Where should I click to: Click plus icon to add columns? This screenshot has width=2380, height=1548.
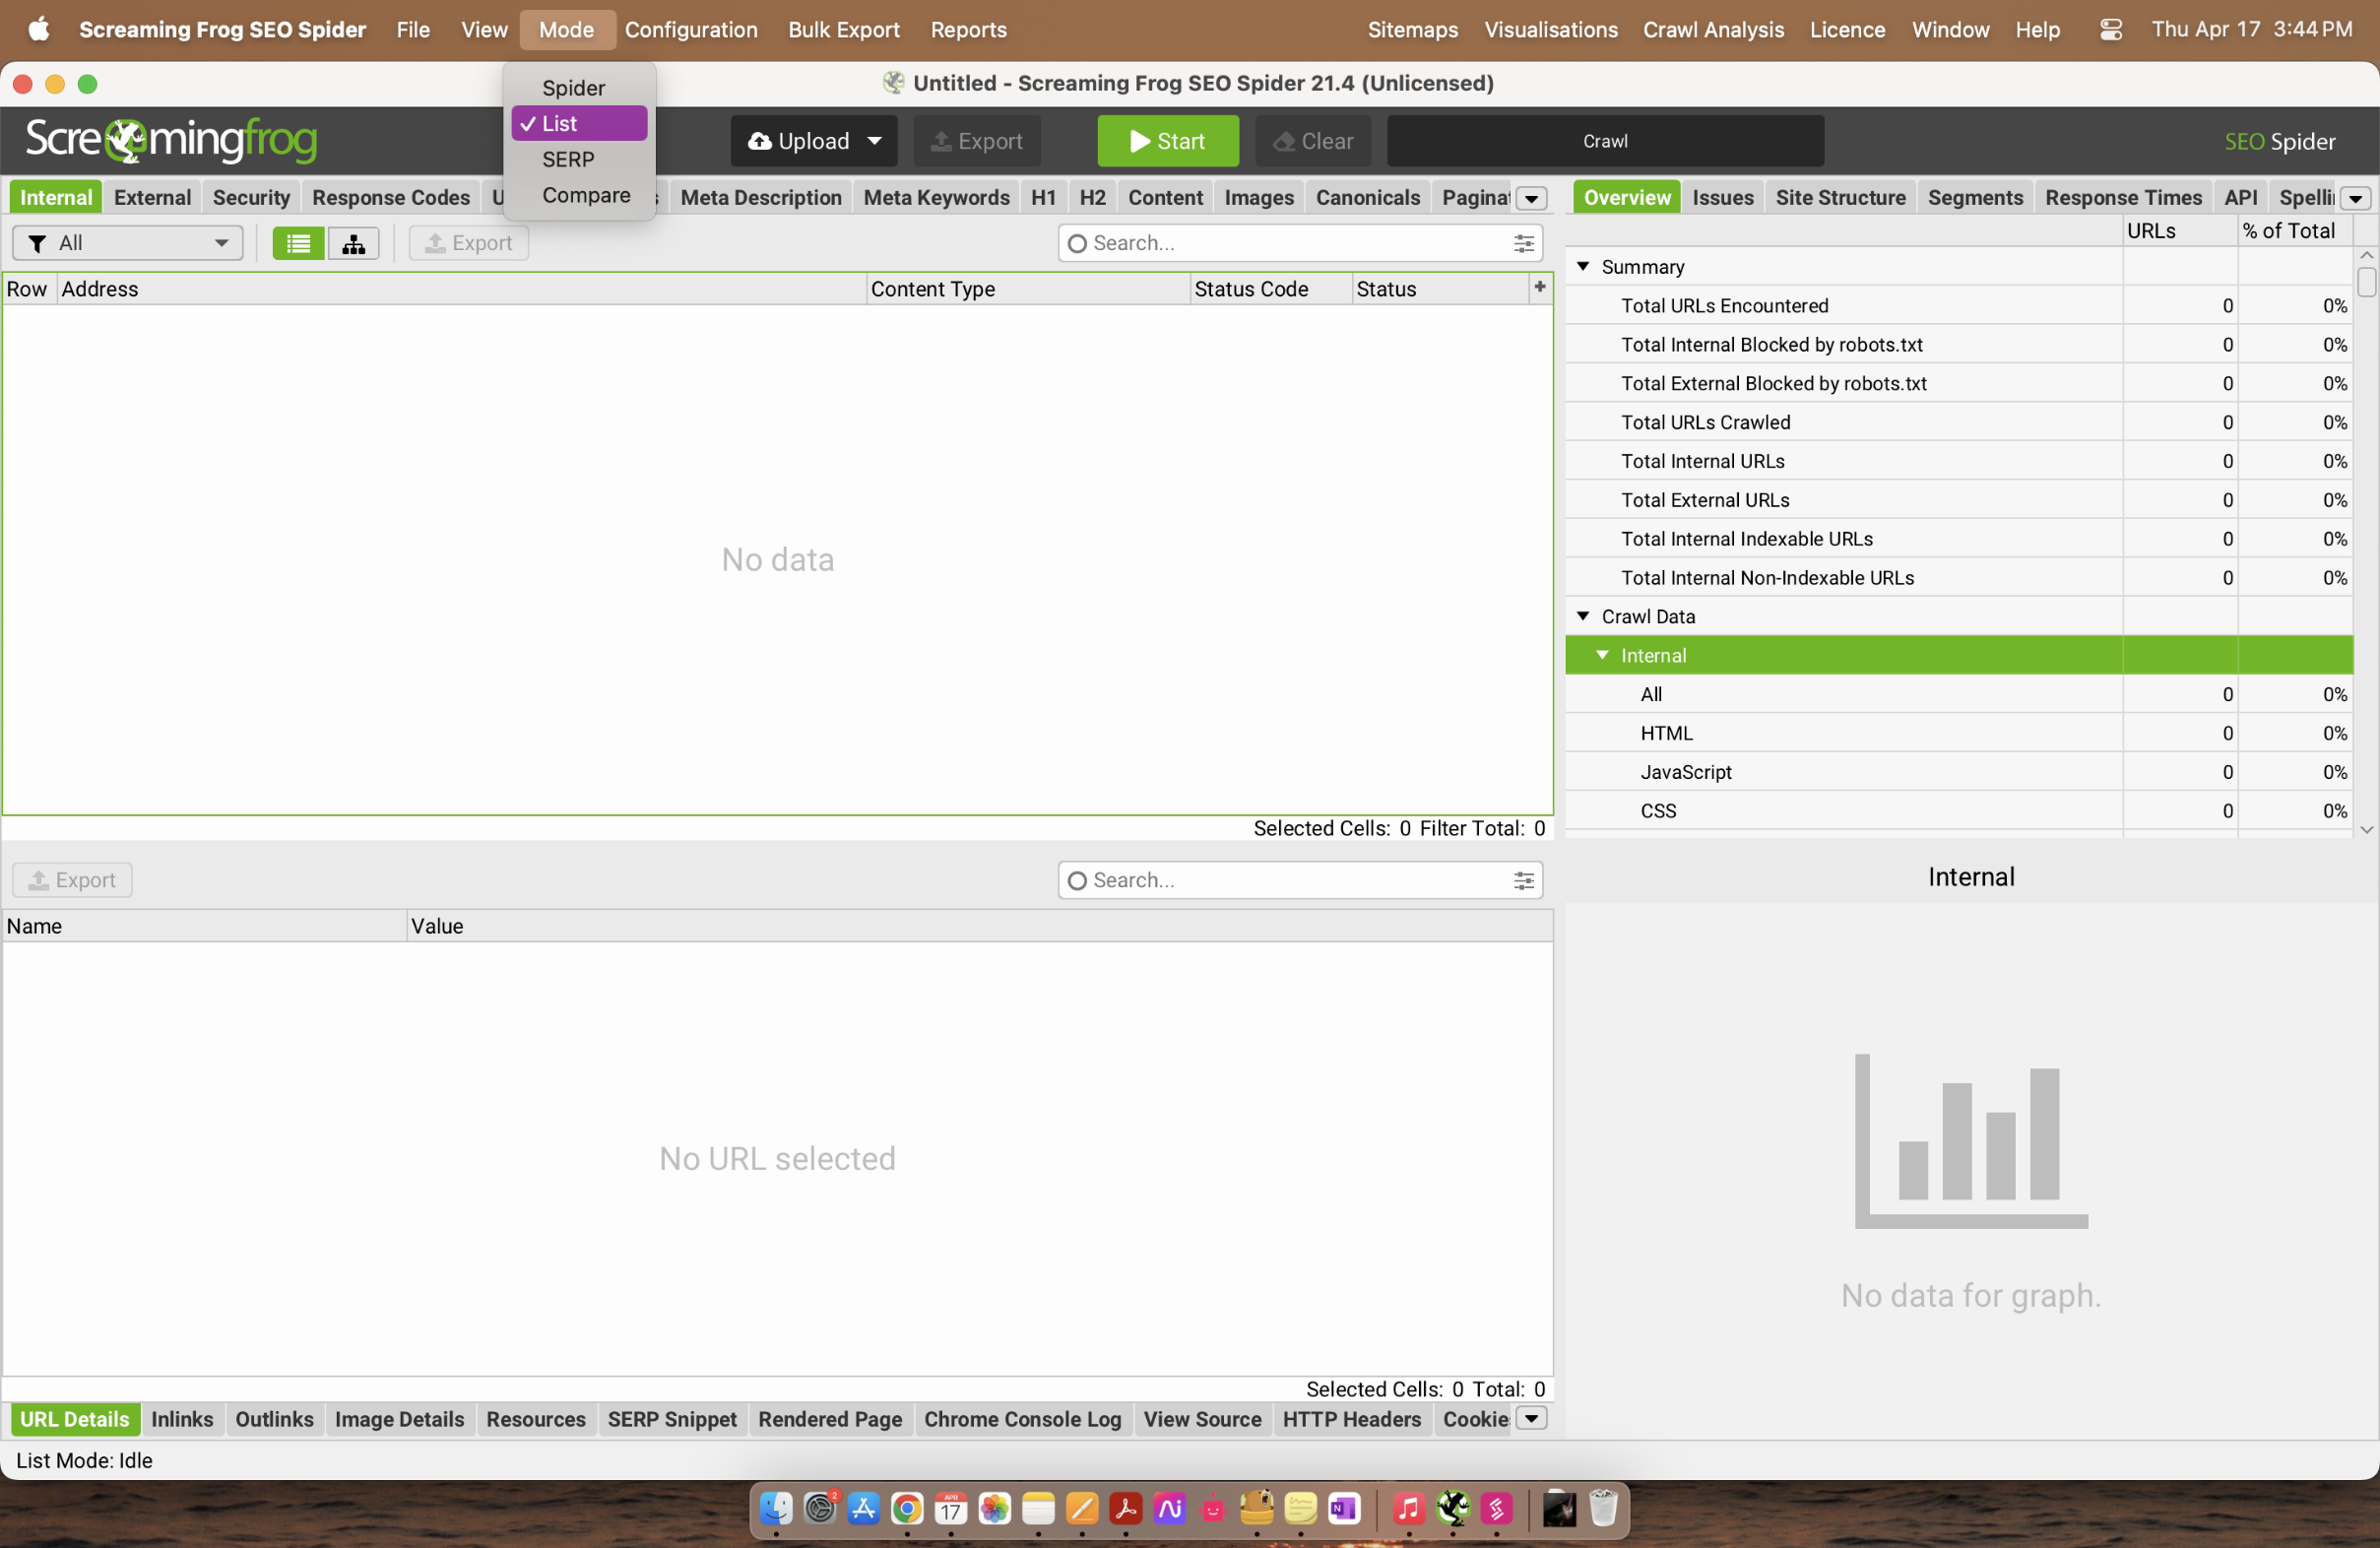(1539, 287)
